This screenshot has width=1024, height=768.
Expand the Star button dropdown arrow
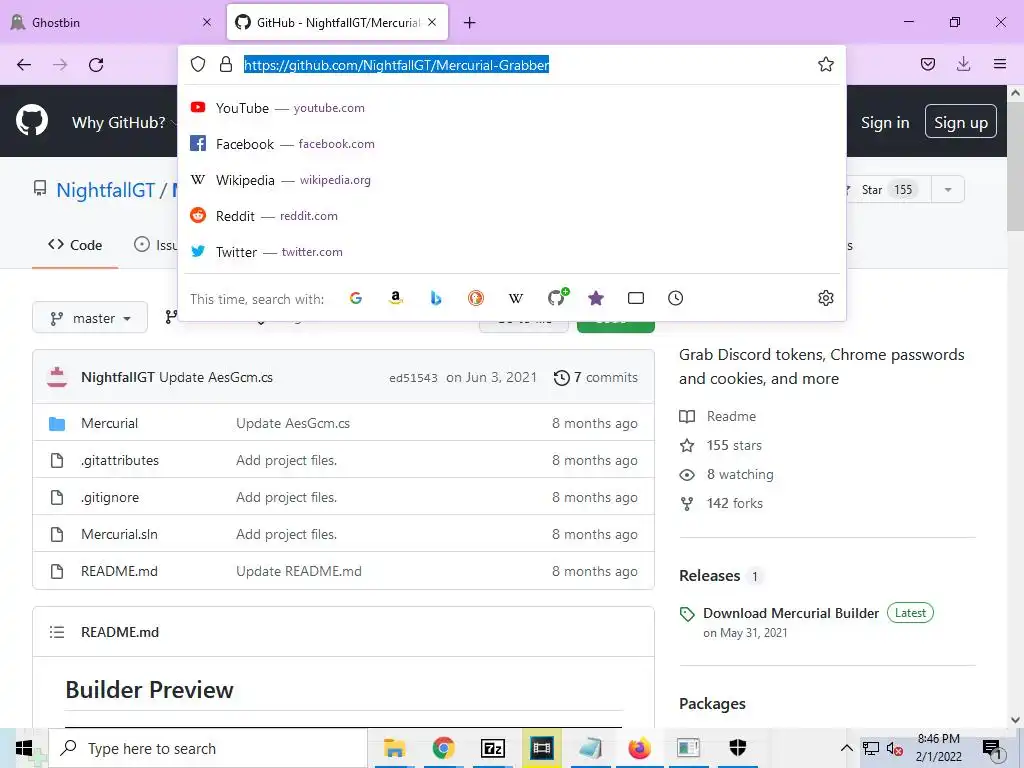click(x=948, y=189)
